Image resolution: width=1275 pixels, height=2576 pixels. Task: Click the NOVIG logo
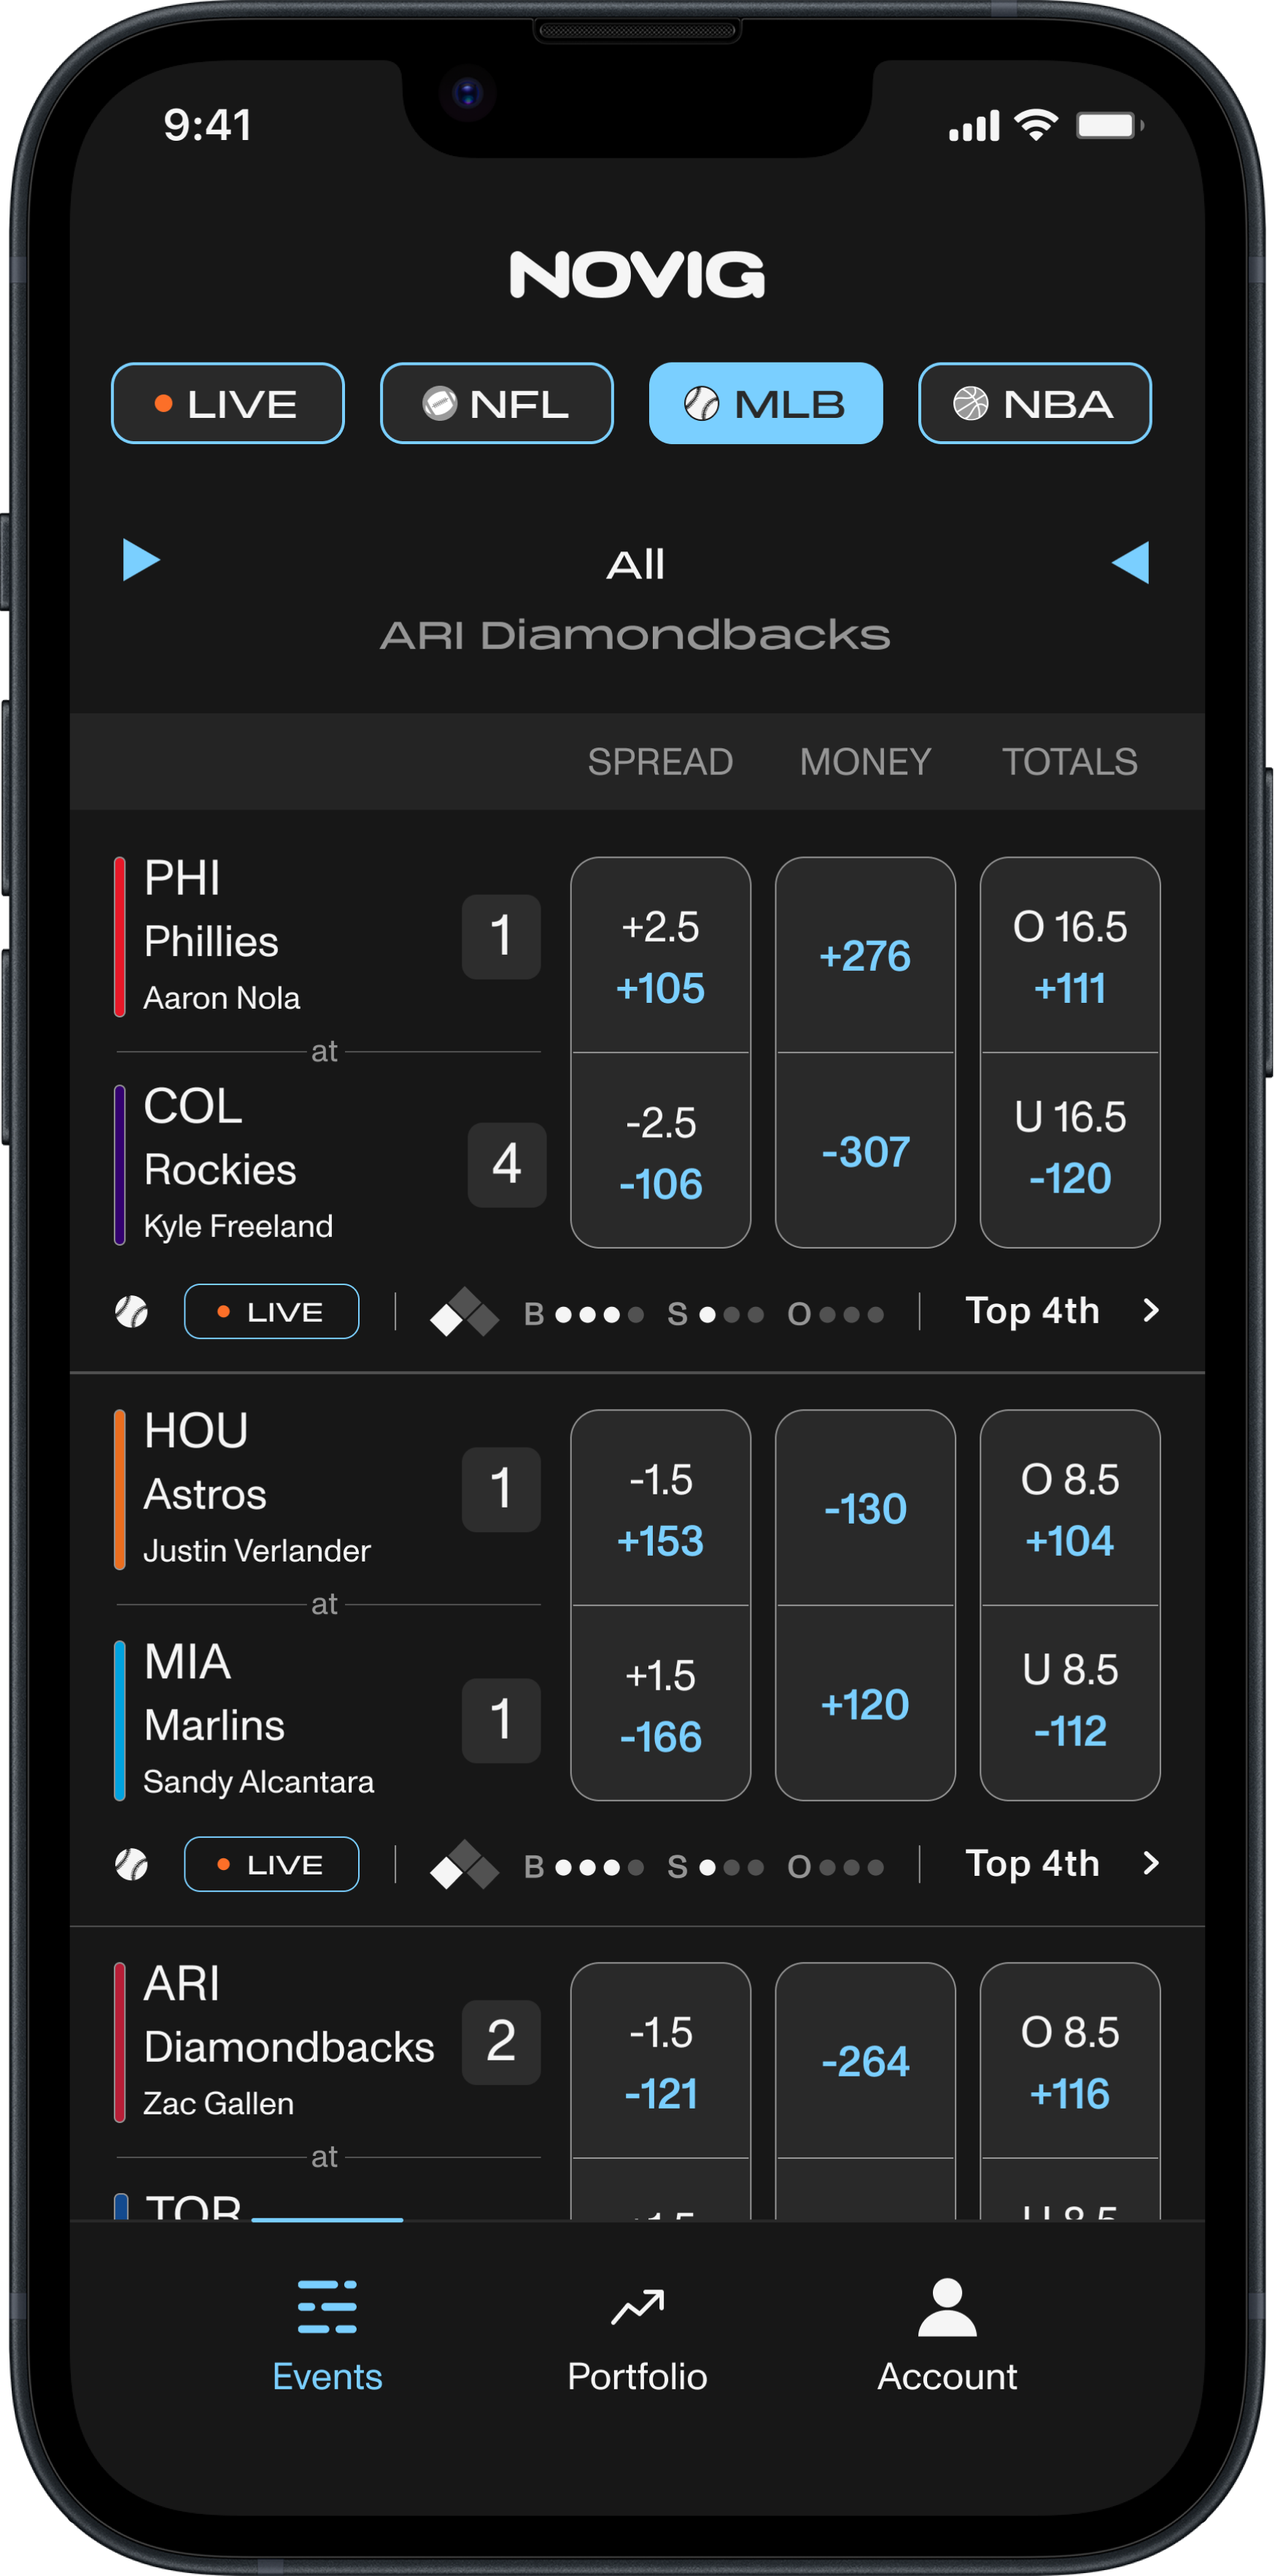click(637, 275)
